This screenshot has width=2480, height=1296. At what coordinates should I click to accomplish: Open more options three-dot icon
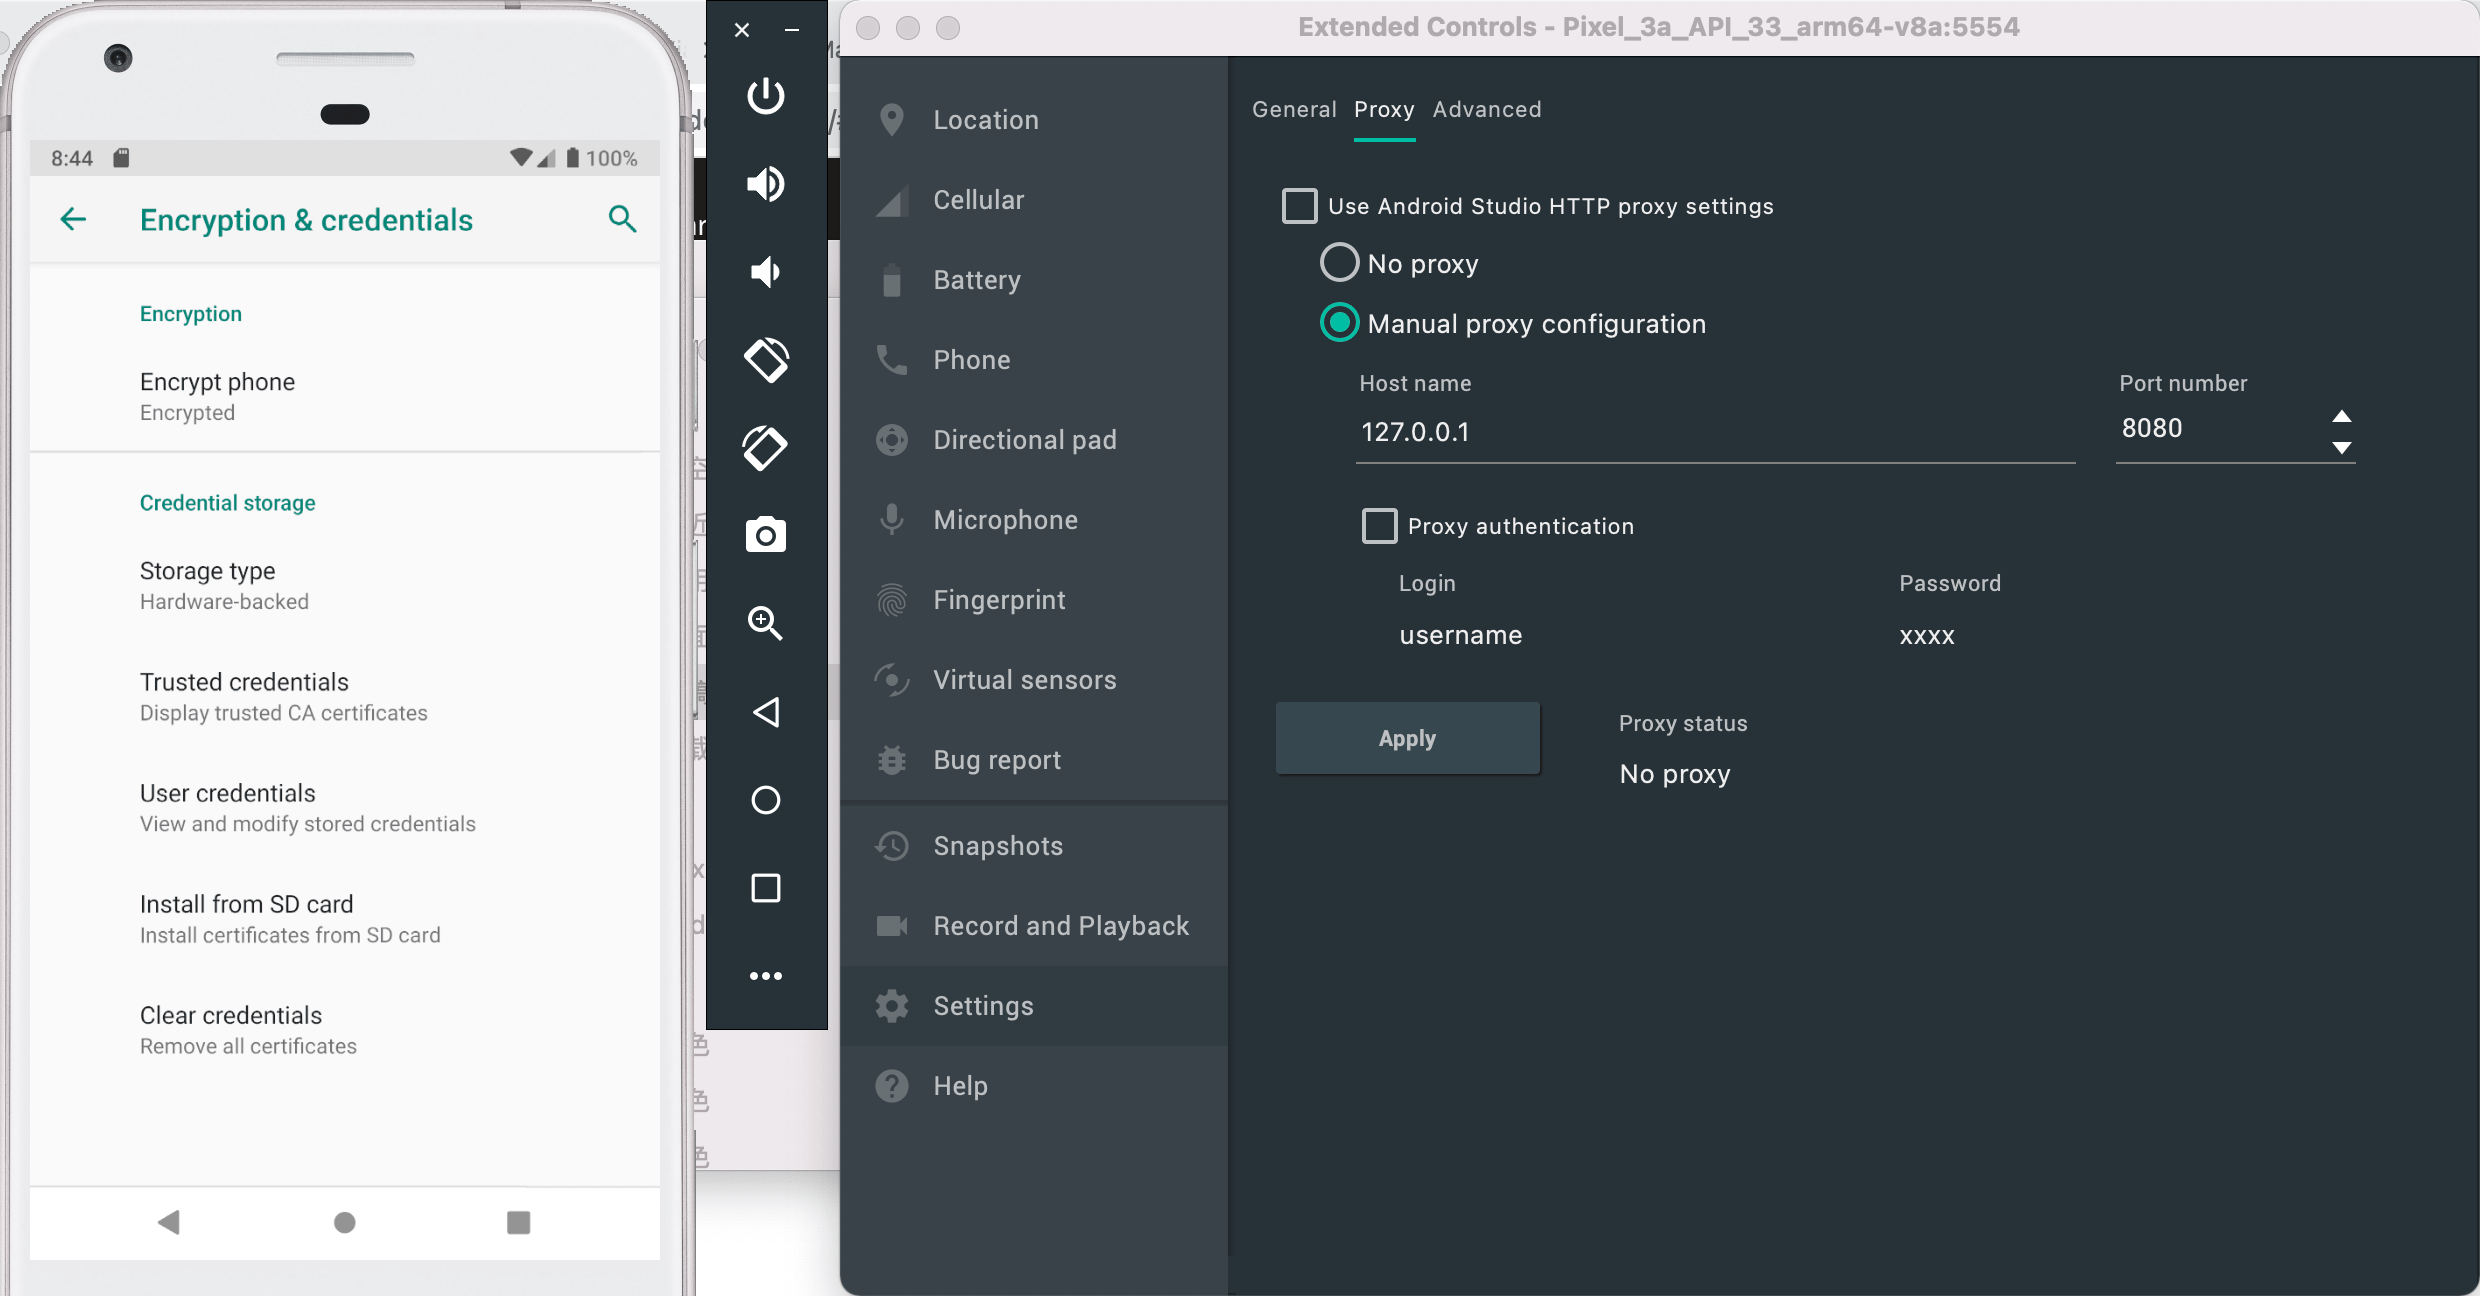[x=766, y=976]
